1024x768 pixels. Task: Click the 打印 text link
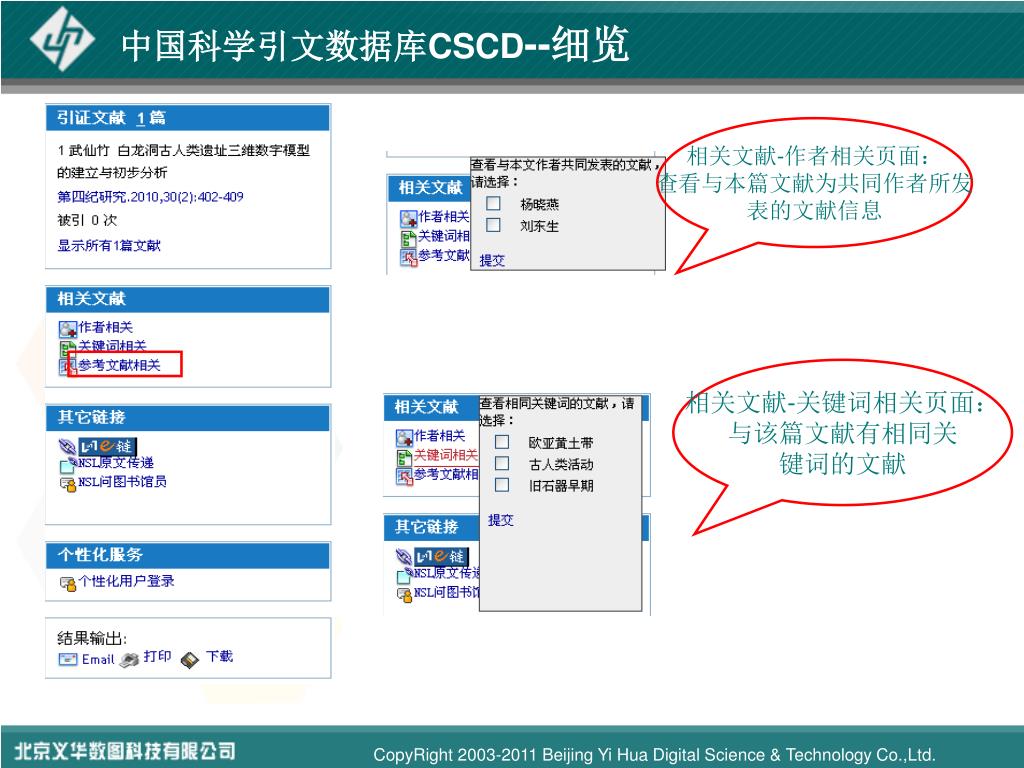pyautogui.click(x=157, y=656)
